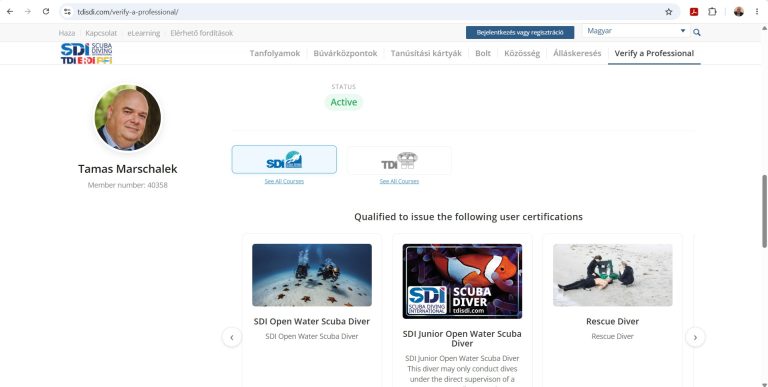Open the Magyar language dropdown
768x387 pixels.
point(636,31)
